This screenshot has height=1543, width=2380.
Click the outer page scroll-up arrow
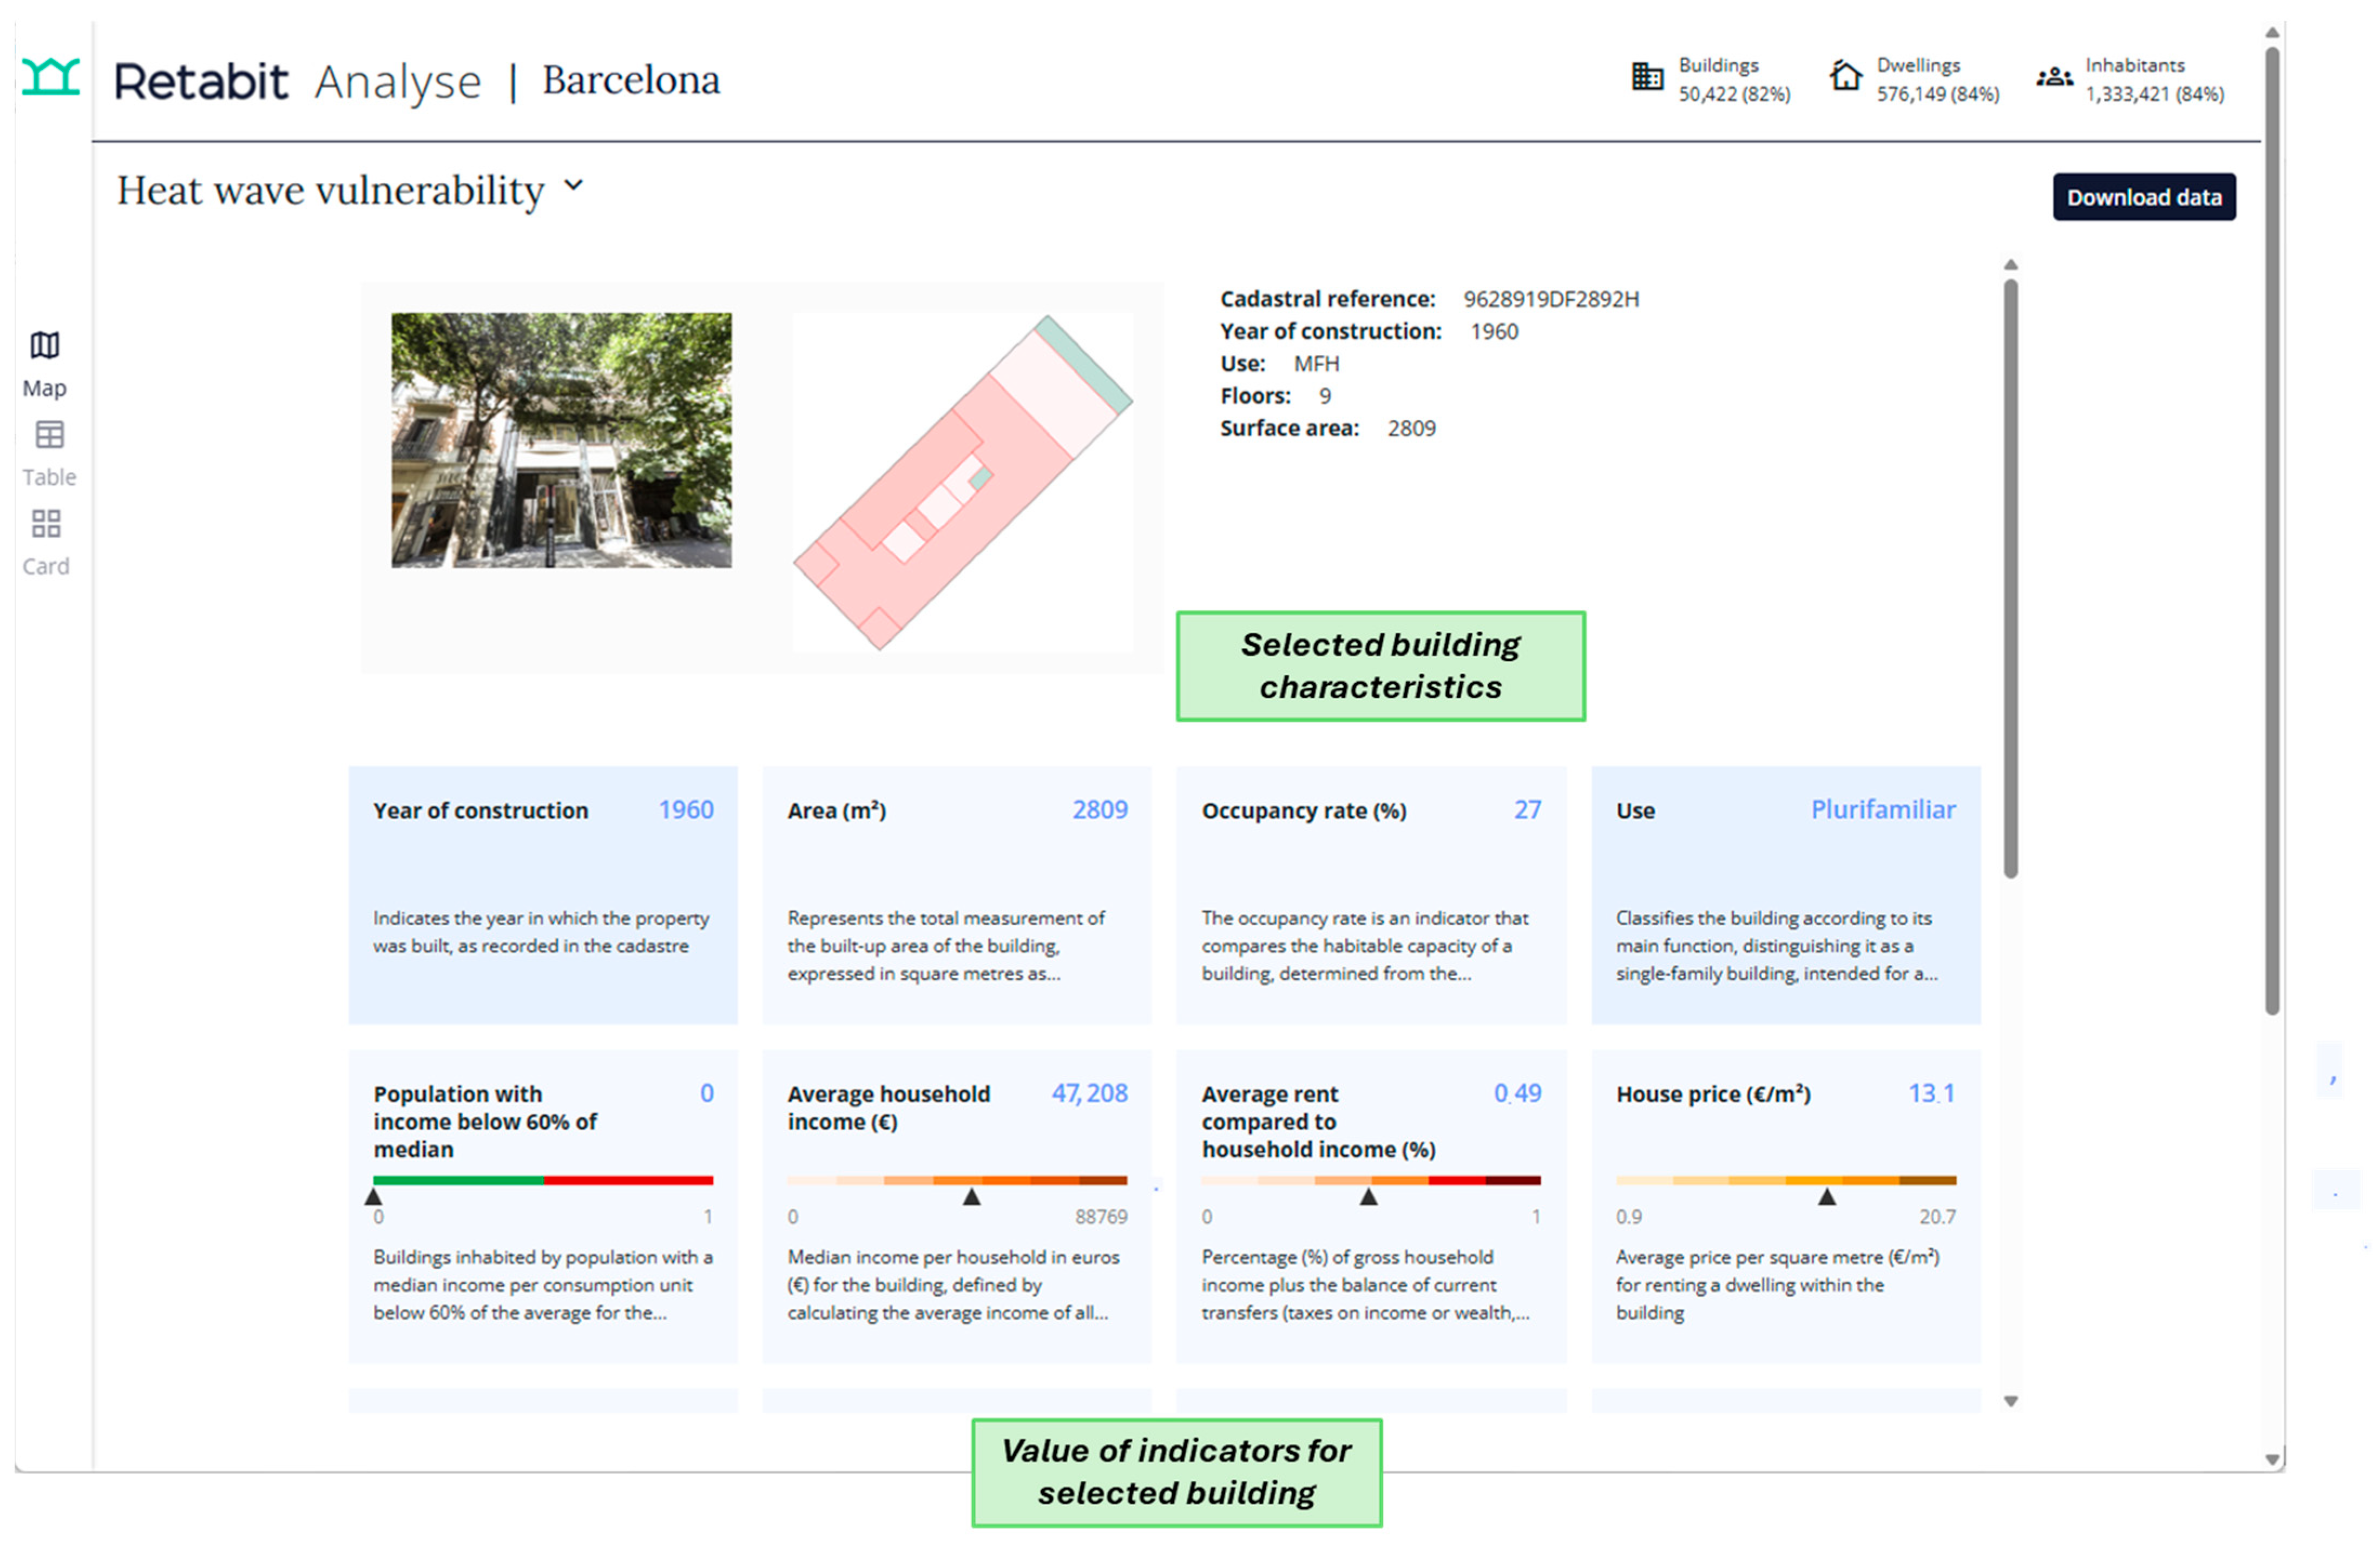coord(2272,33)
